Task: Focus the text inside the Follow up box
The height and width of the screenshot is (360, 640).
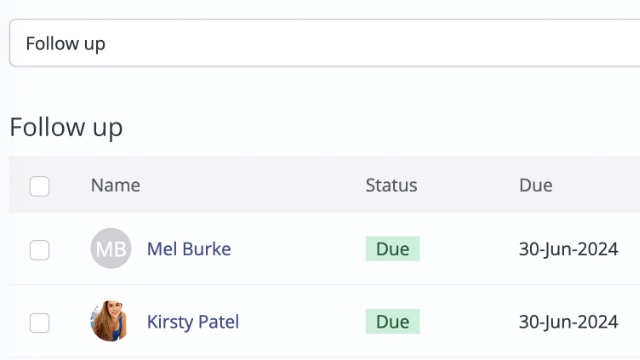Action: point(65,43)
